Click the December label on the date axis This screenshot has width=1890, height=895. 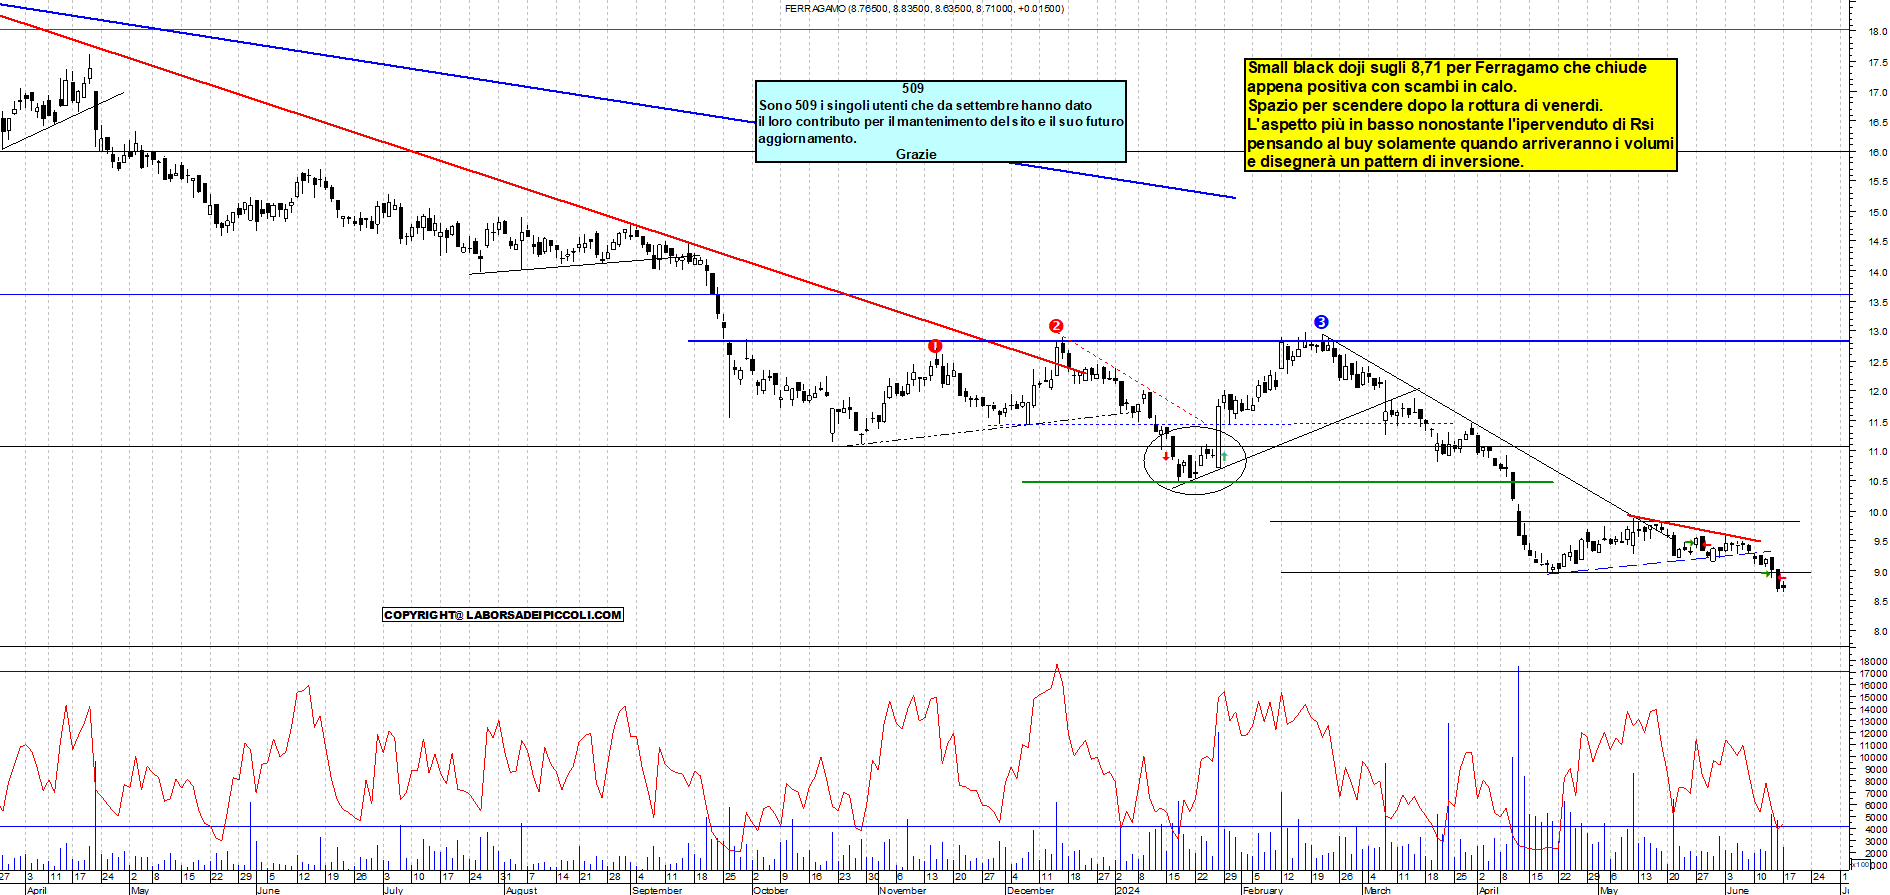tap(1031, 890)
